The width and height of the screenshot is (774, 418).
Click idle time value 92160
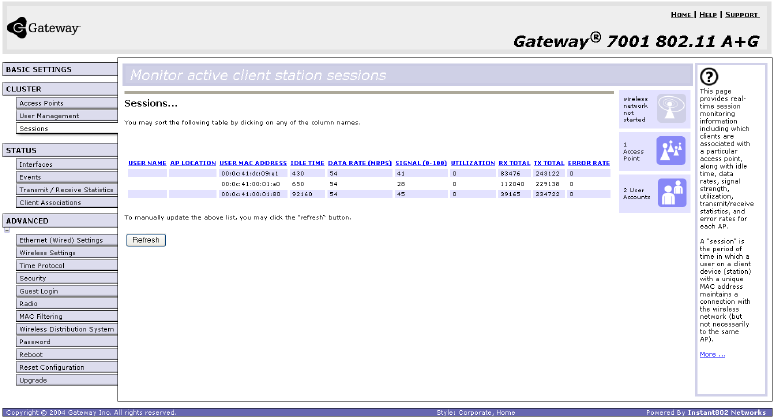tap(302, 194)
